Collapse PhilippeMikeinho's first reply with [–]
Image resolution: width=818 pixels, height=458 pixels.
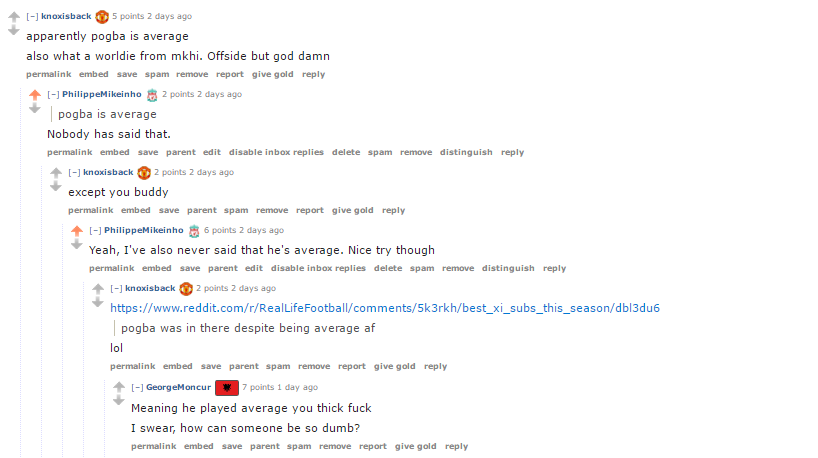pyautogui.click(x=53, y=94)
